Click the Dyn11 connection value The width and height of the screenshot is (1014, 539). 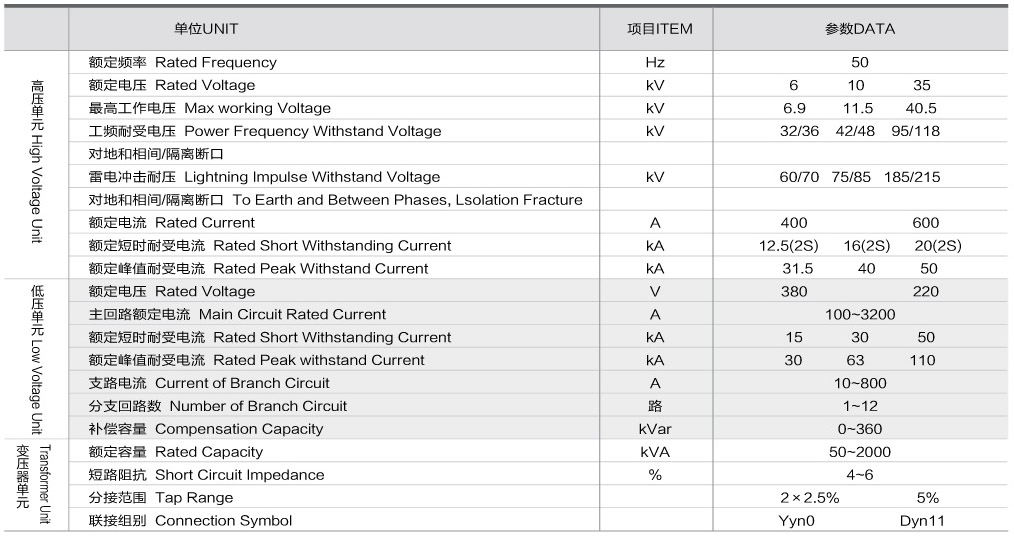(921, 521)
